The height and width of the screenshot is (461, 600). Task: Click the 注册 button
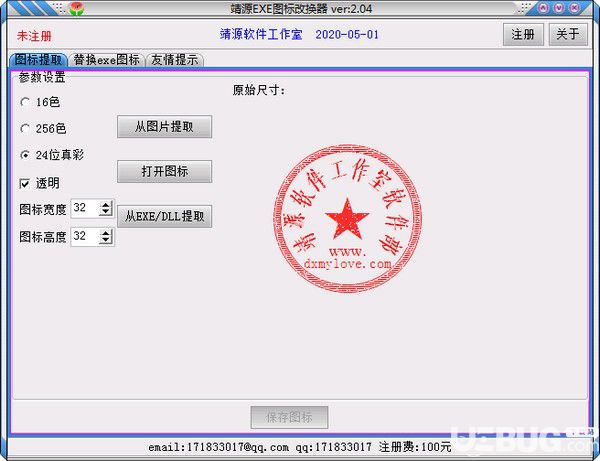tap(523, 35)
